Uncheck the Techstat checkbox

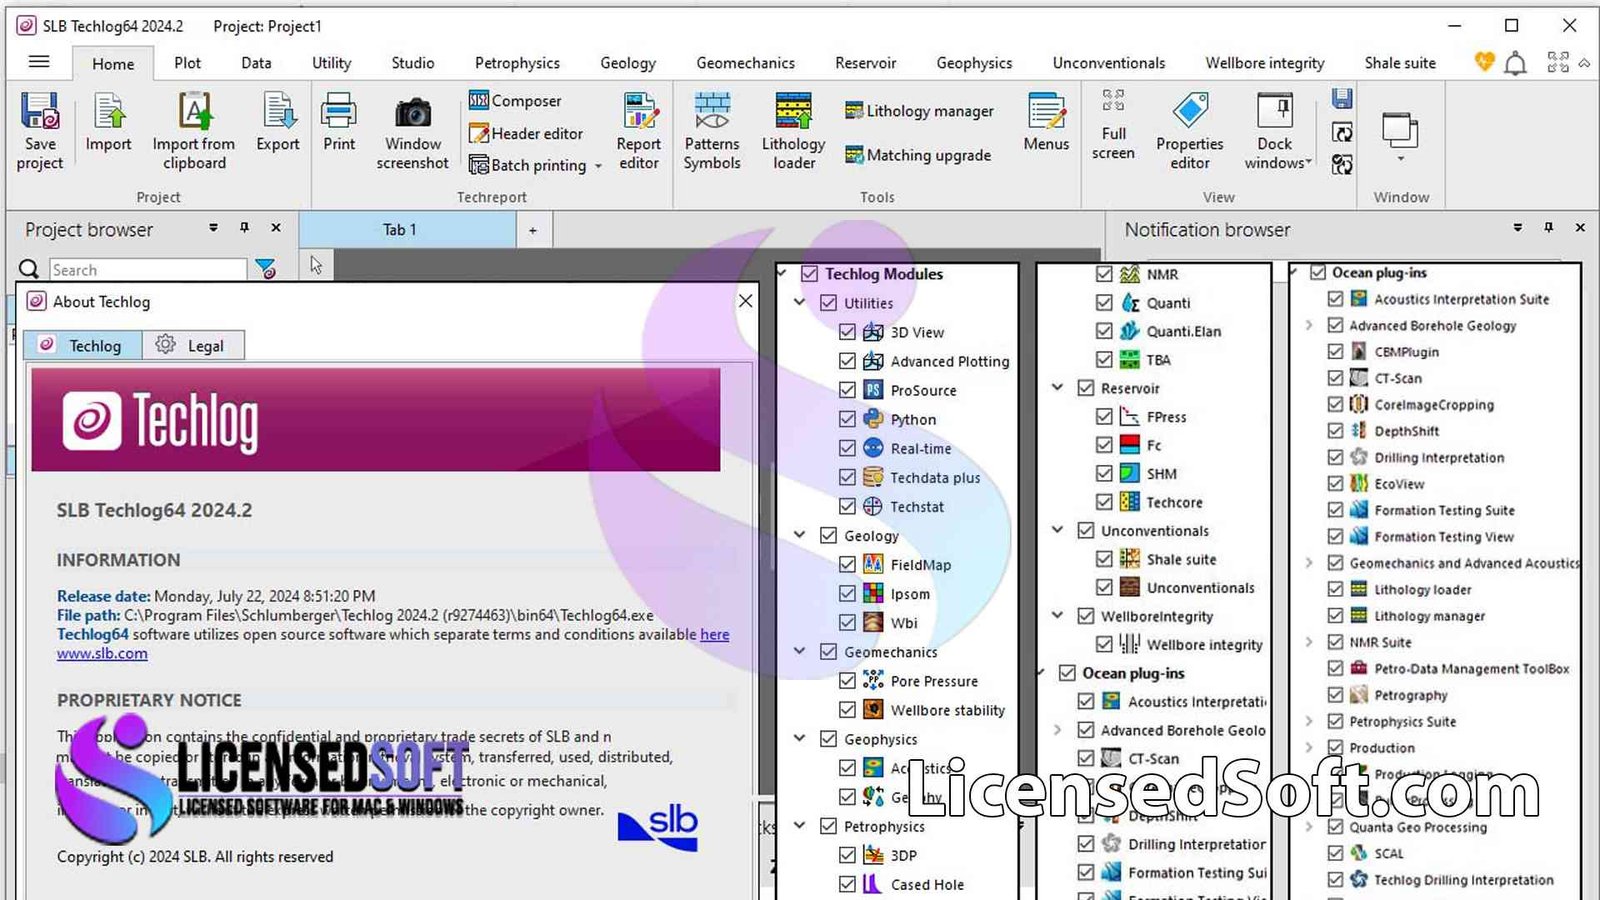tap(847, 506)
